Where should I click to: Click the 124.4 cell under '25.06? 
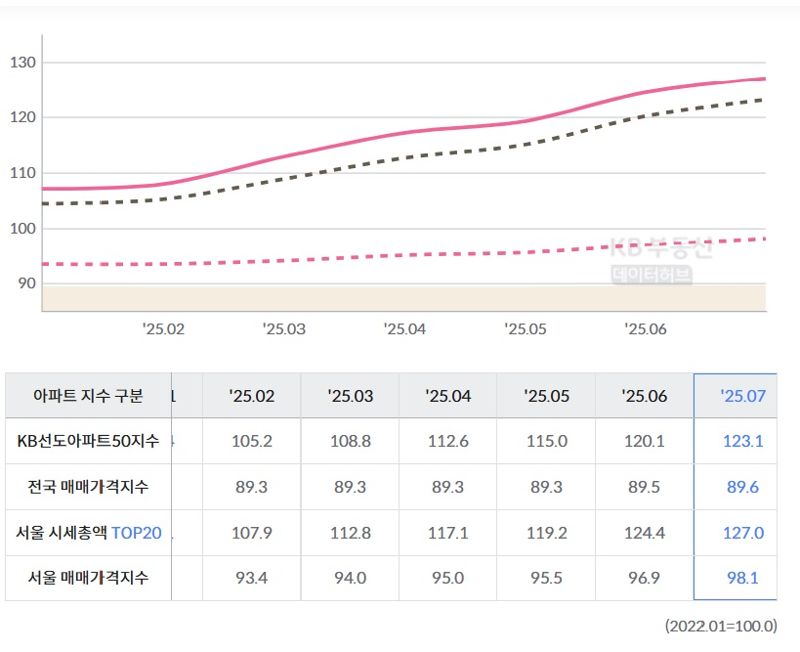[645, 533]
